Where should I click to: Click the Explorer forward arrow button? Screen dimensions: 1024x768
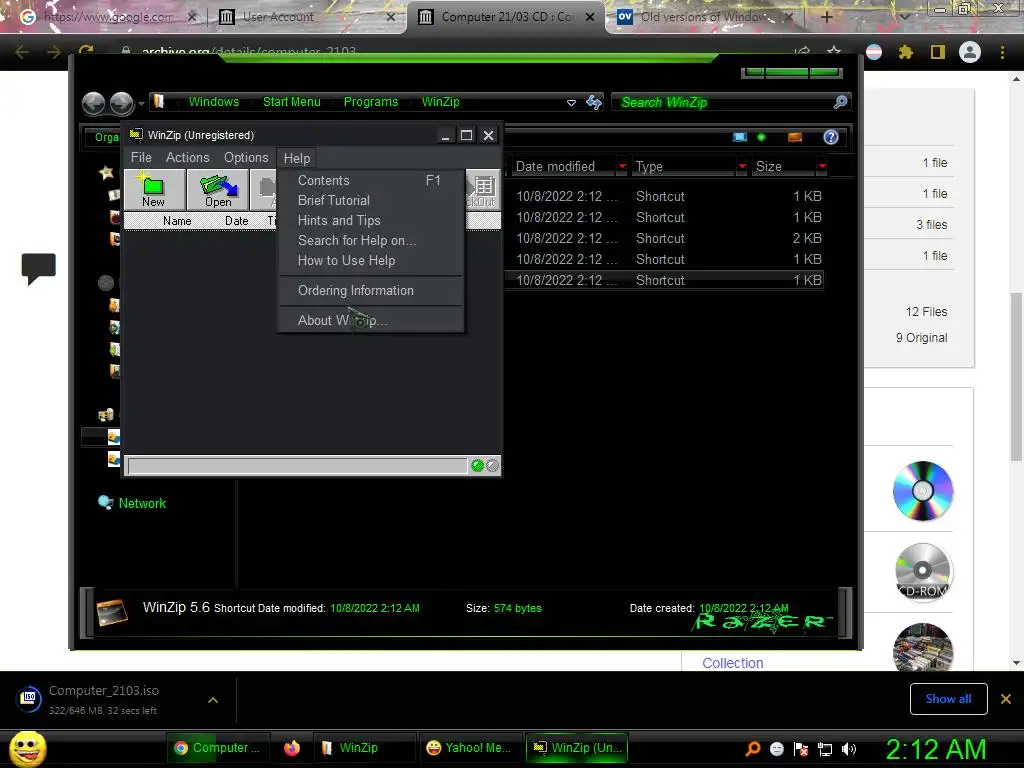[x=121, y=103]
